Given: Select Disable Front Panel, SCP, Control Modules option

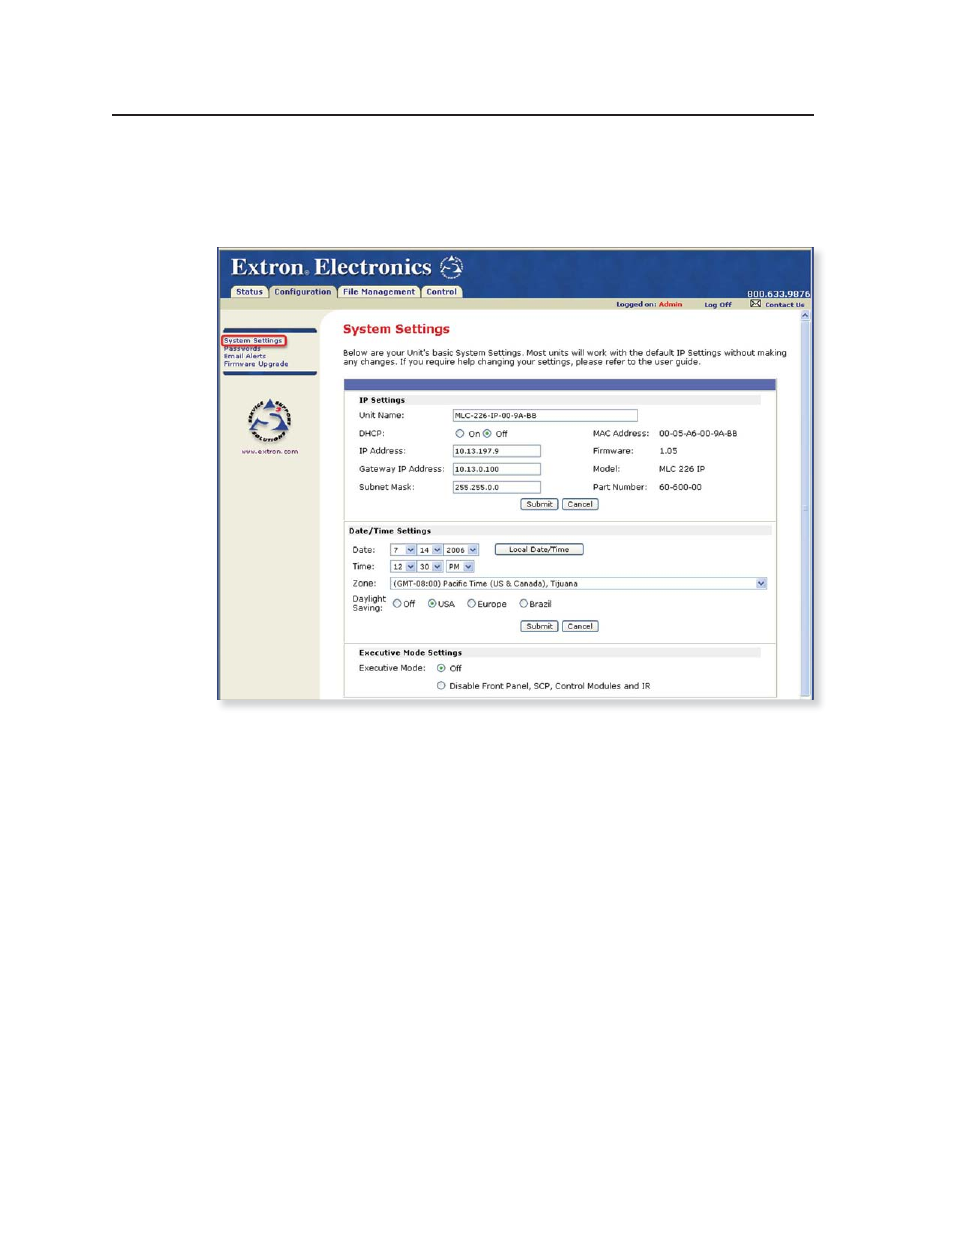Looking at the screenshot, I should click(x=441, y=686).
